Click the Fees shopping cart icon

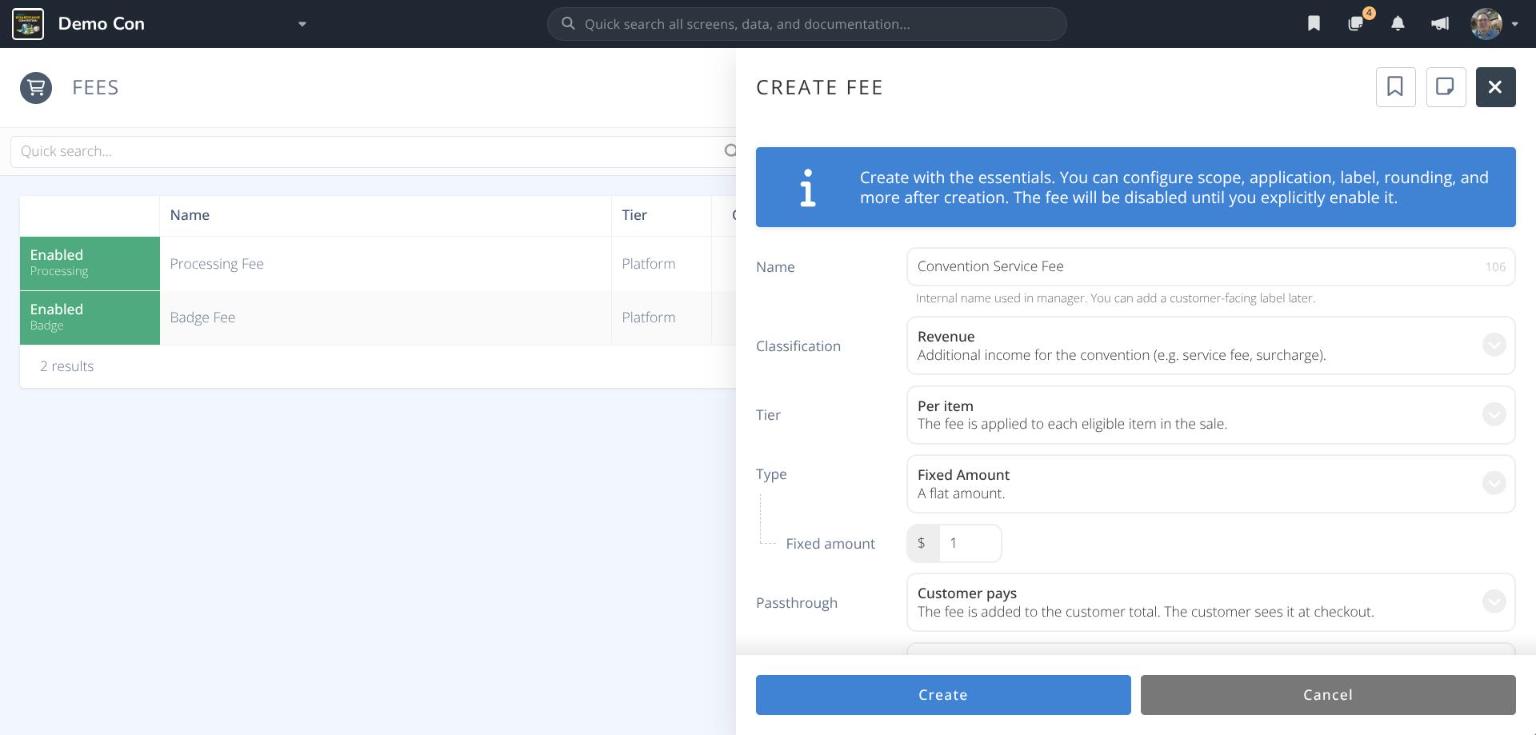click(x=36, y=87)
